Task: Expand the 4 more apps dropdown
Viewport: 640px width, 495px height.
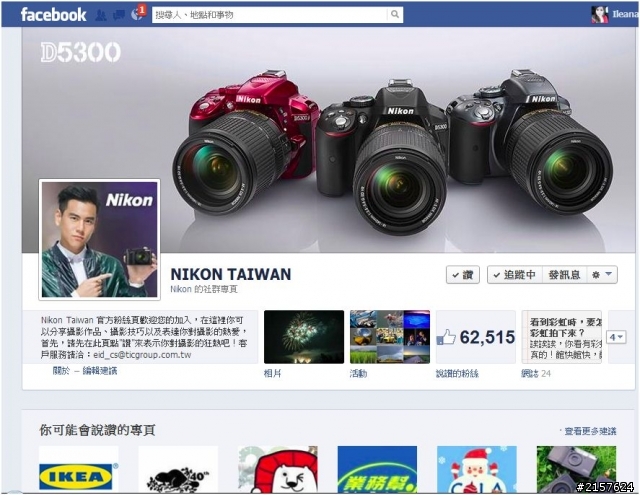Action: (616, 337)
